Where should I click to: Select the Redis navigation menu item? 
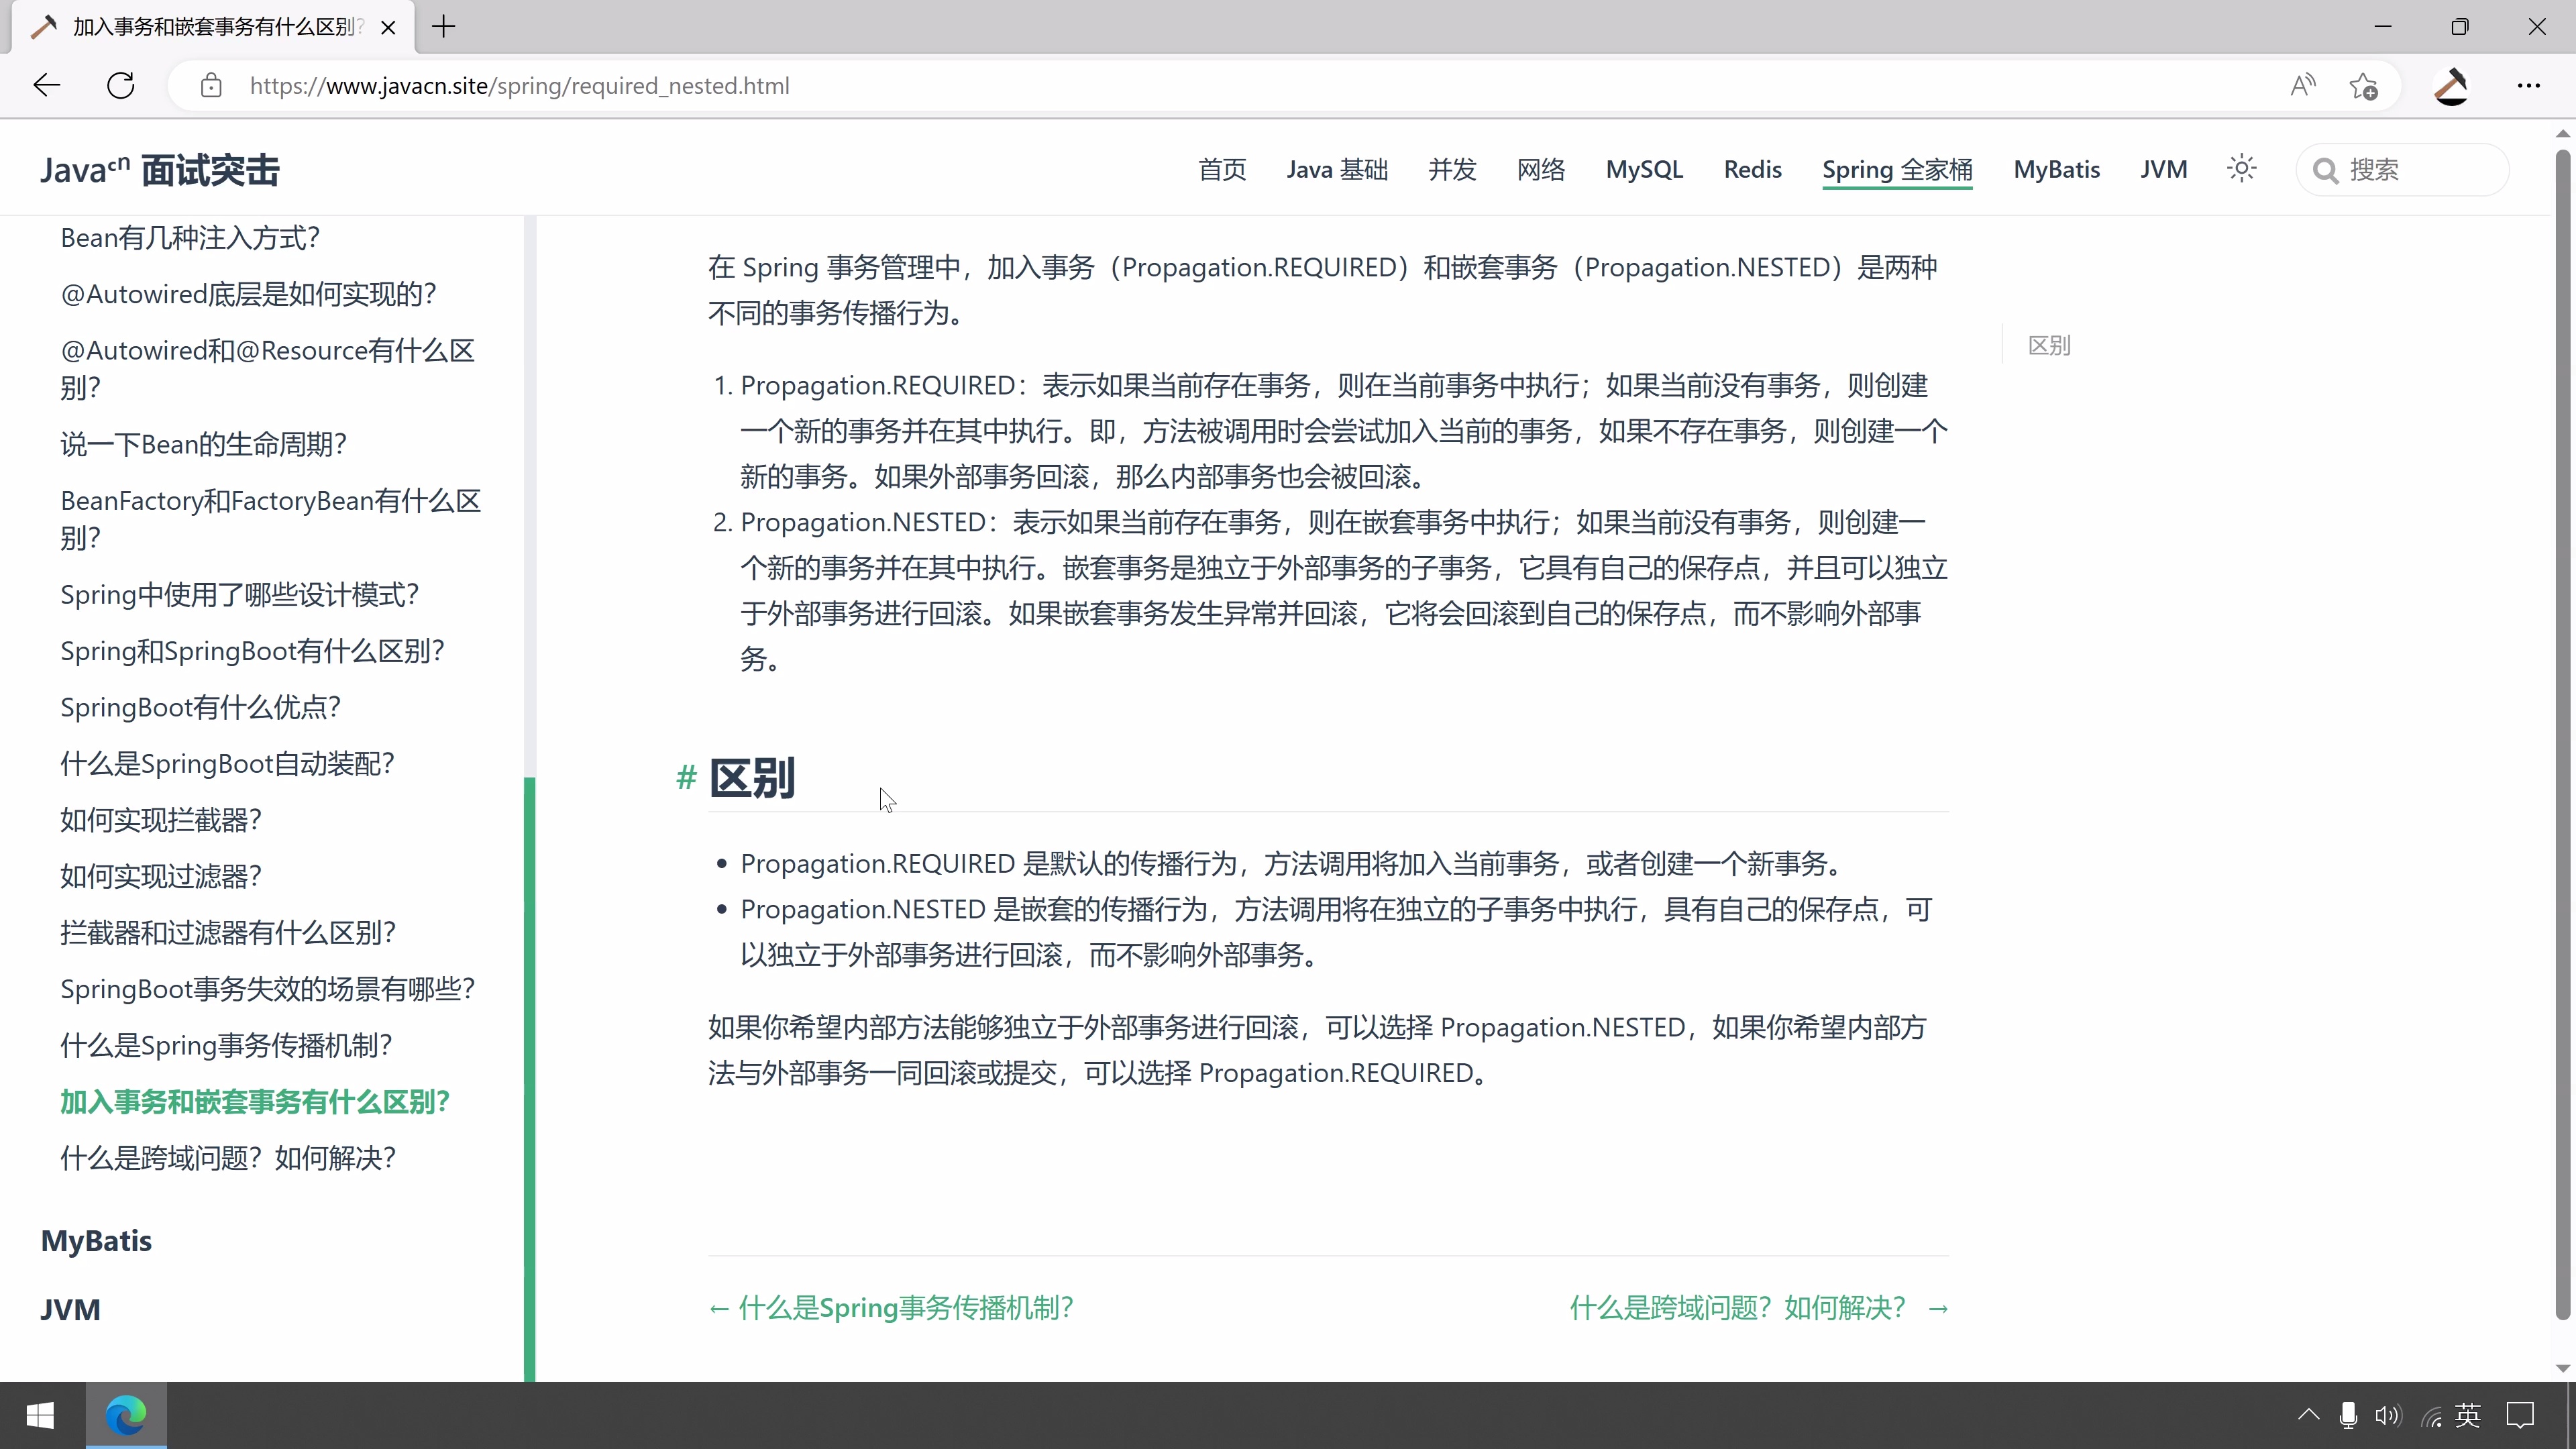point(1753,169)
